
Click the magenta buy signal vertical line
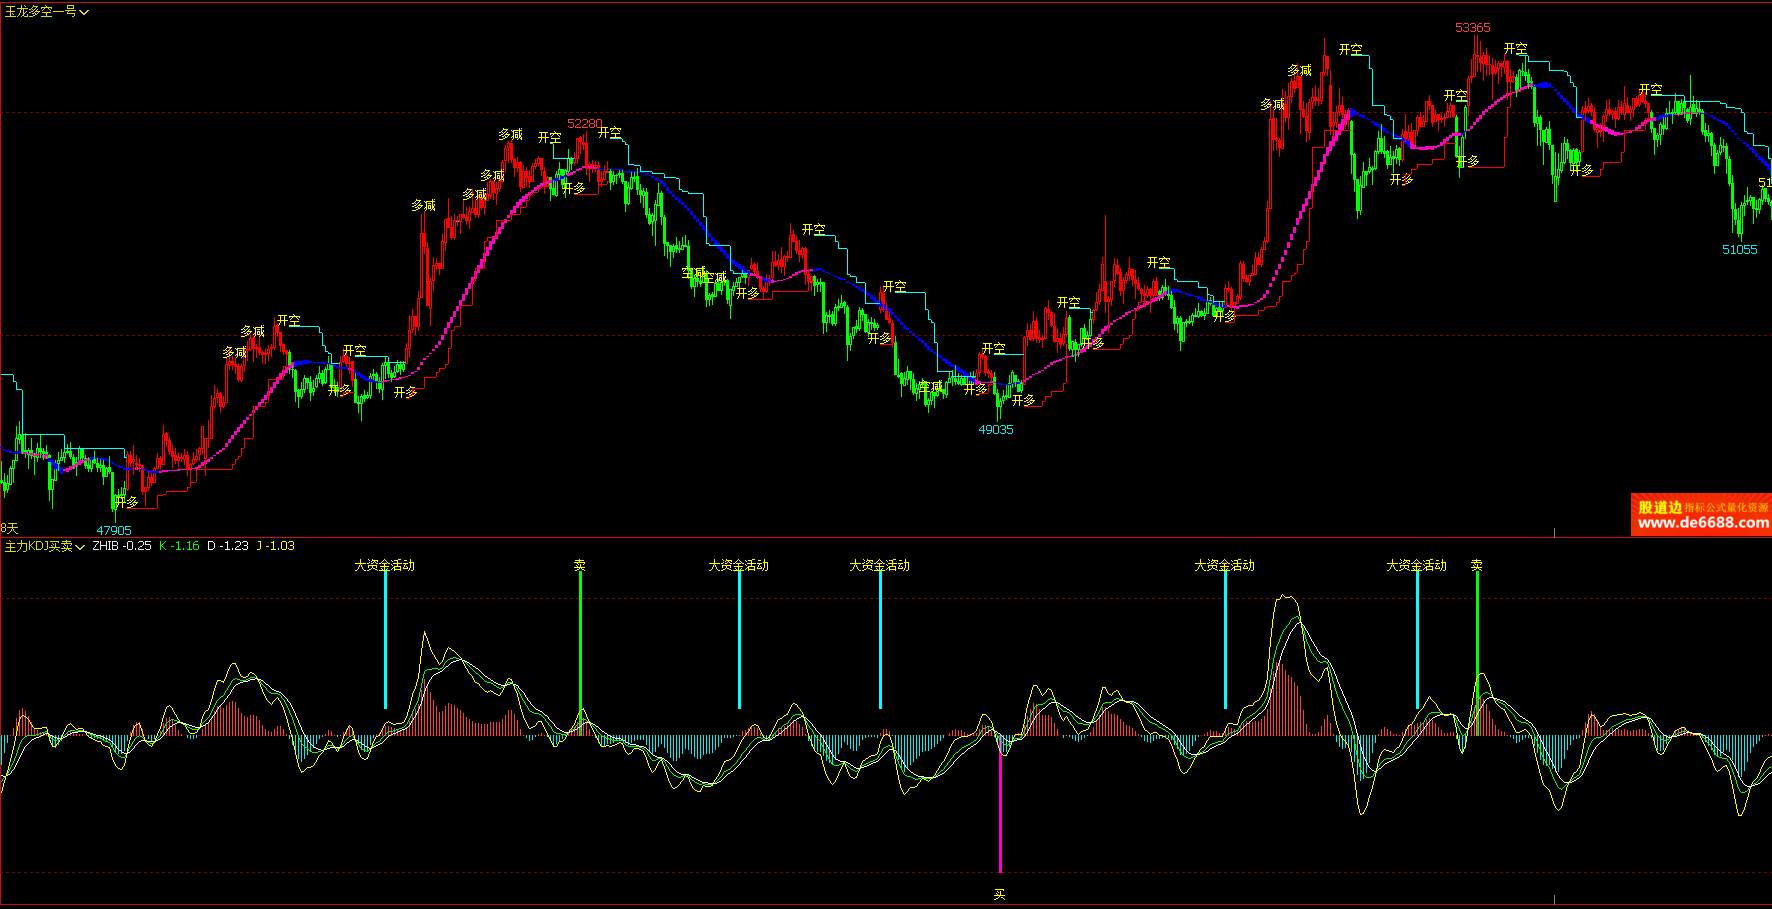pyautogui.click(x=1000, y=810)
